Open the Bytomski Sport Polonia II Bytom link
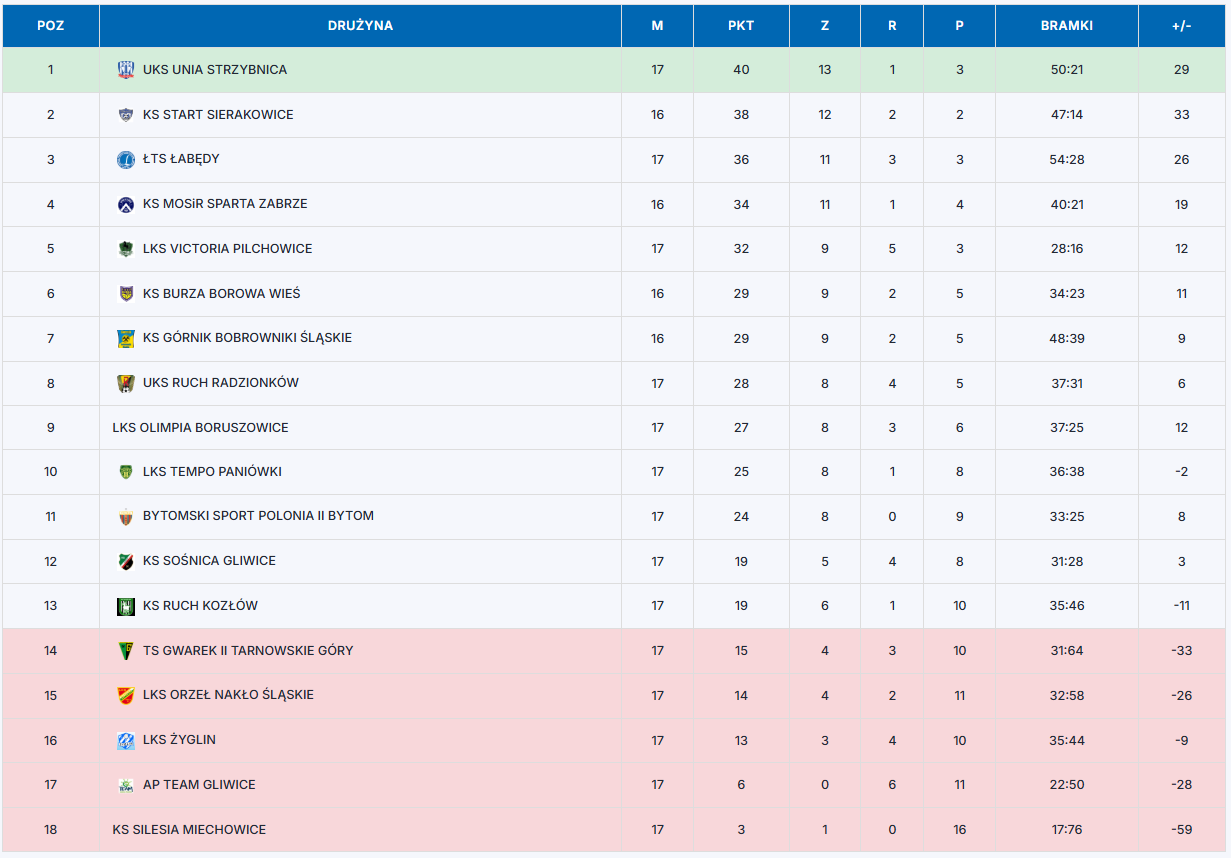This screenshot has width=1231, height=858. (x=258, y=516)
